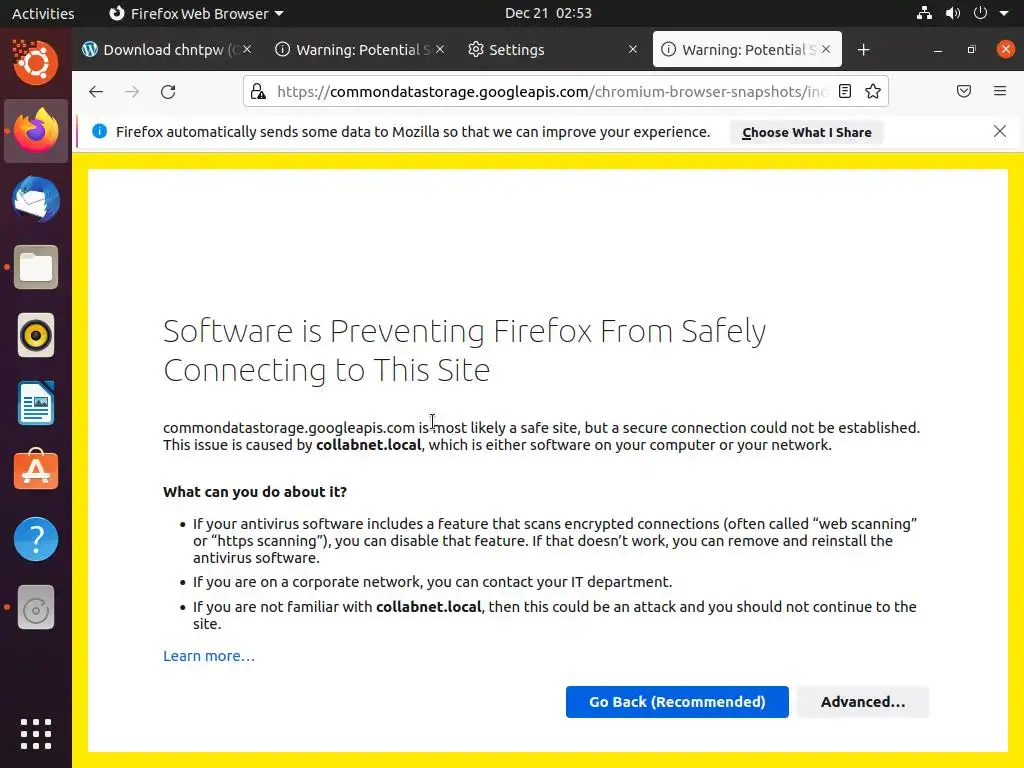
Task: Reload the current page
Action: coord(168,92)
